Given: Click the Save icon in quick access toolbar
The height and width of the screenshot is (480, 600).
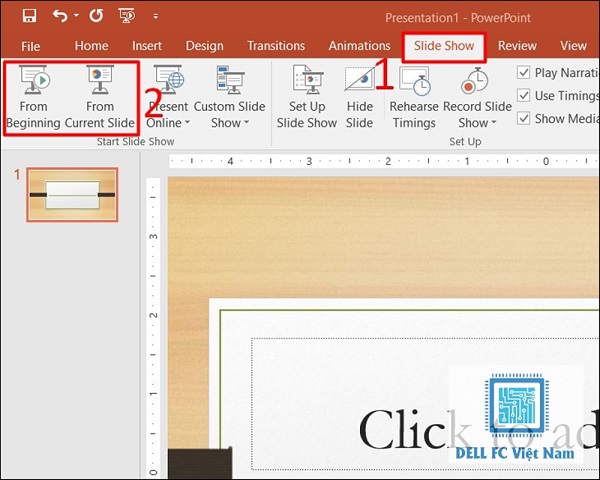Looking at the screenshot, I should pos(29,16).
